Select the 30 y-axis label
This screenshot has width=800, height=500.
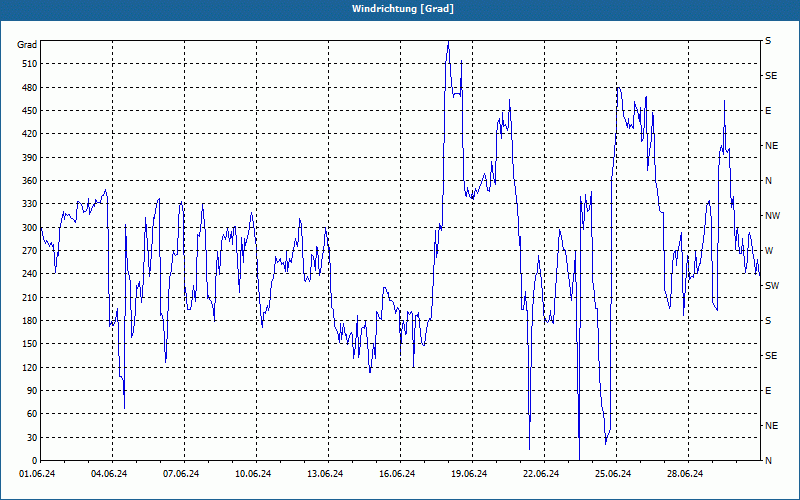tap(32, 437)
